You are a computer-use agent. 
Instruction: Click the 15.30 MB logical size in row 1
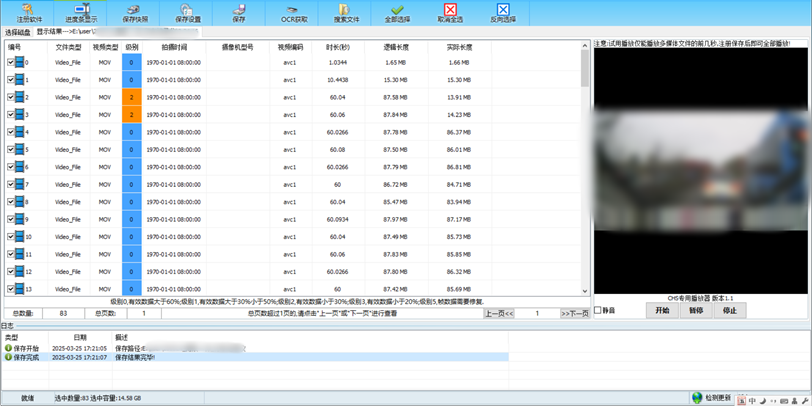[x=396, y=80]
